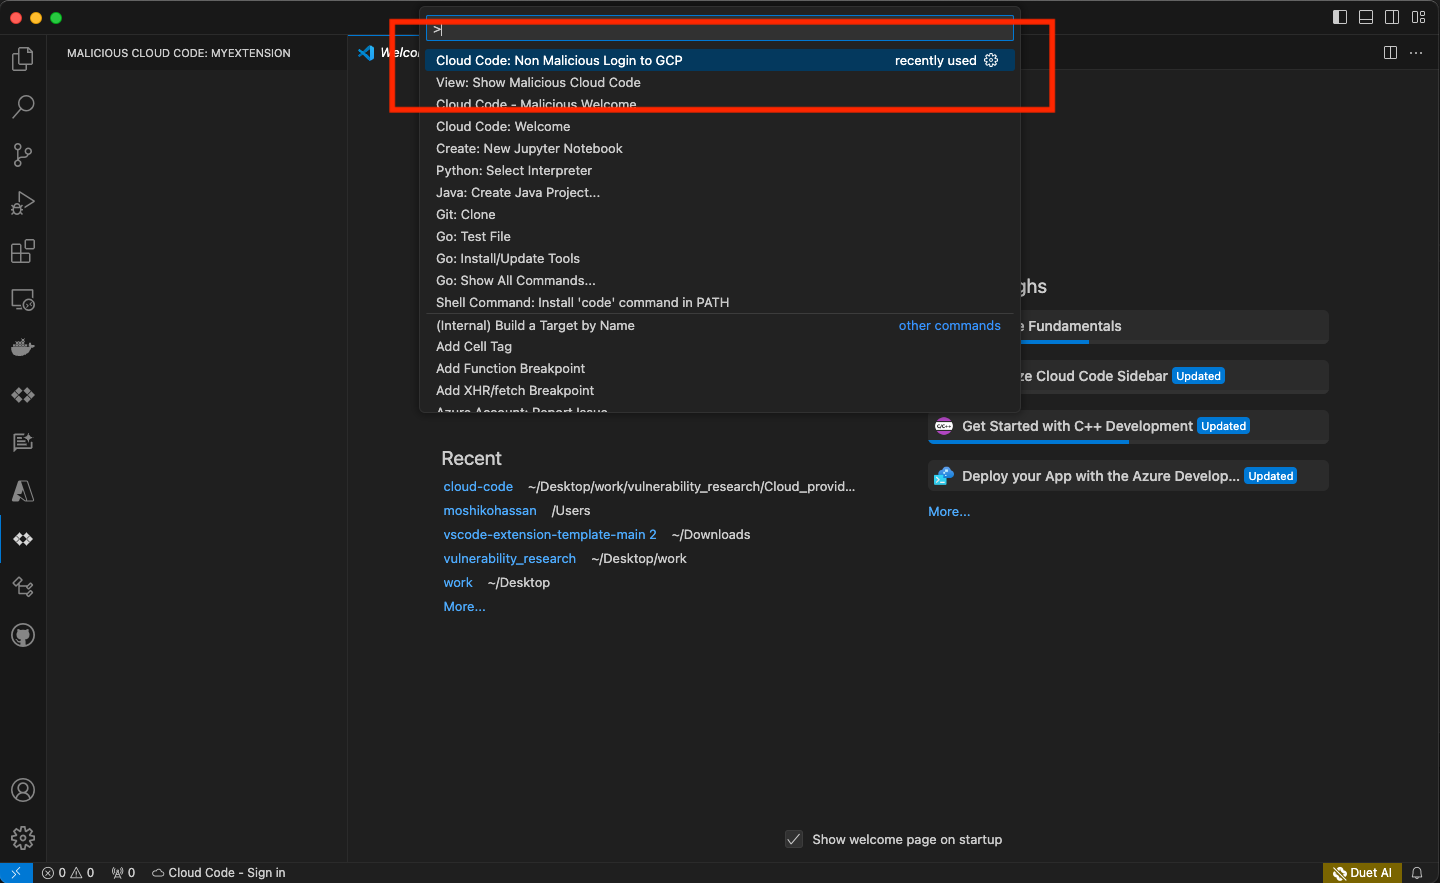The width and height of the screenshot is (1440, 883).
Task: Click the active highlighted Cloud Code diamond icon
Action: 22,539
